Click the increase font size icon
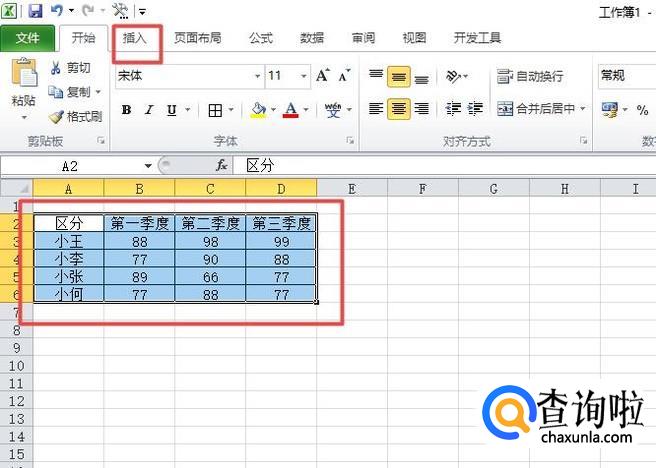This screenshot has height=468, width=656. (x=323, y=75)
